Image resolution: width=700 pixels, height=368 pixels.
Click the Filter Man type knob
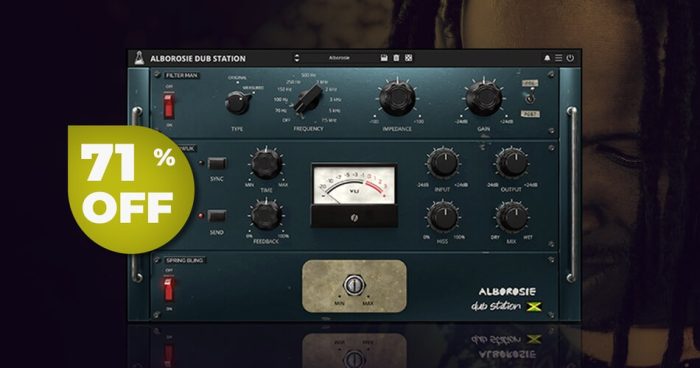(238, 103)
